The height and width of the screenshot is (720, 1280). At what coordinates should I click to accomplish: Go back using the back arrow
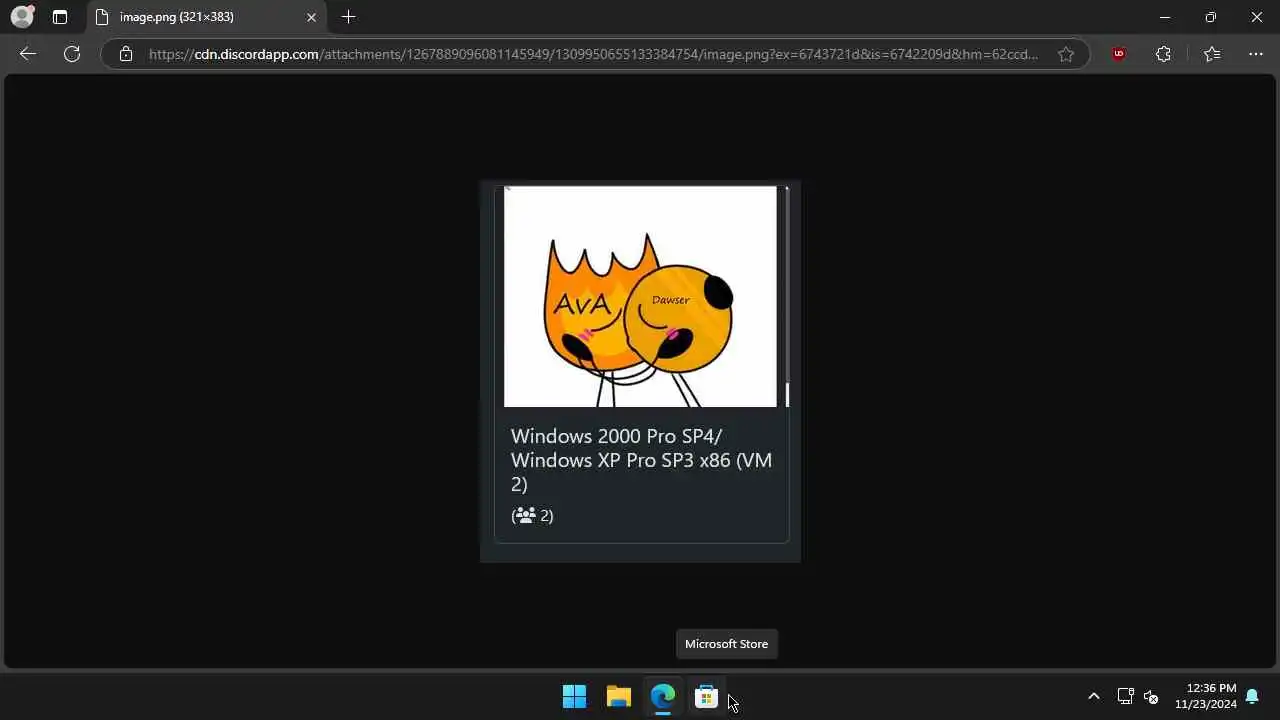(x=28, y=54)
